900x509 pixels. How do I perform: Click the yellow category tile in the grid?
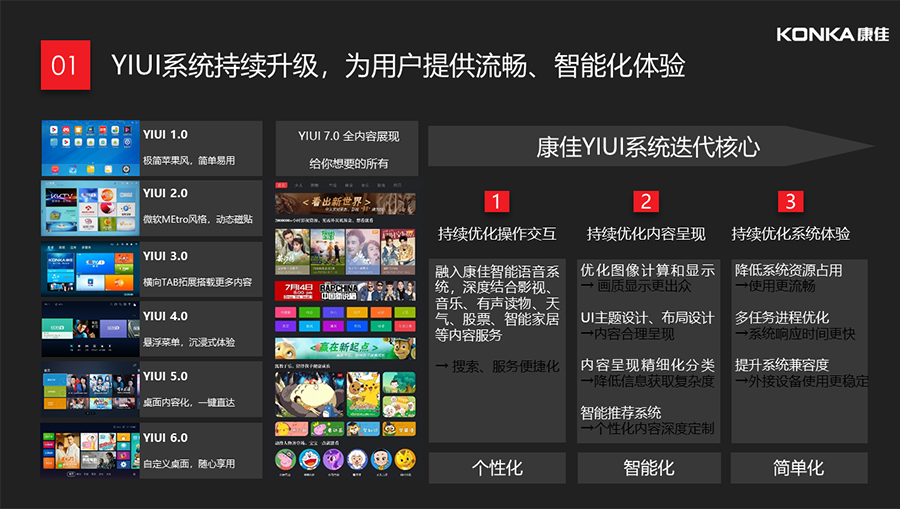pos(357,313)
